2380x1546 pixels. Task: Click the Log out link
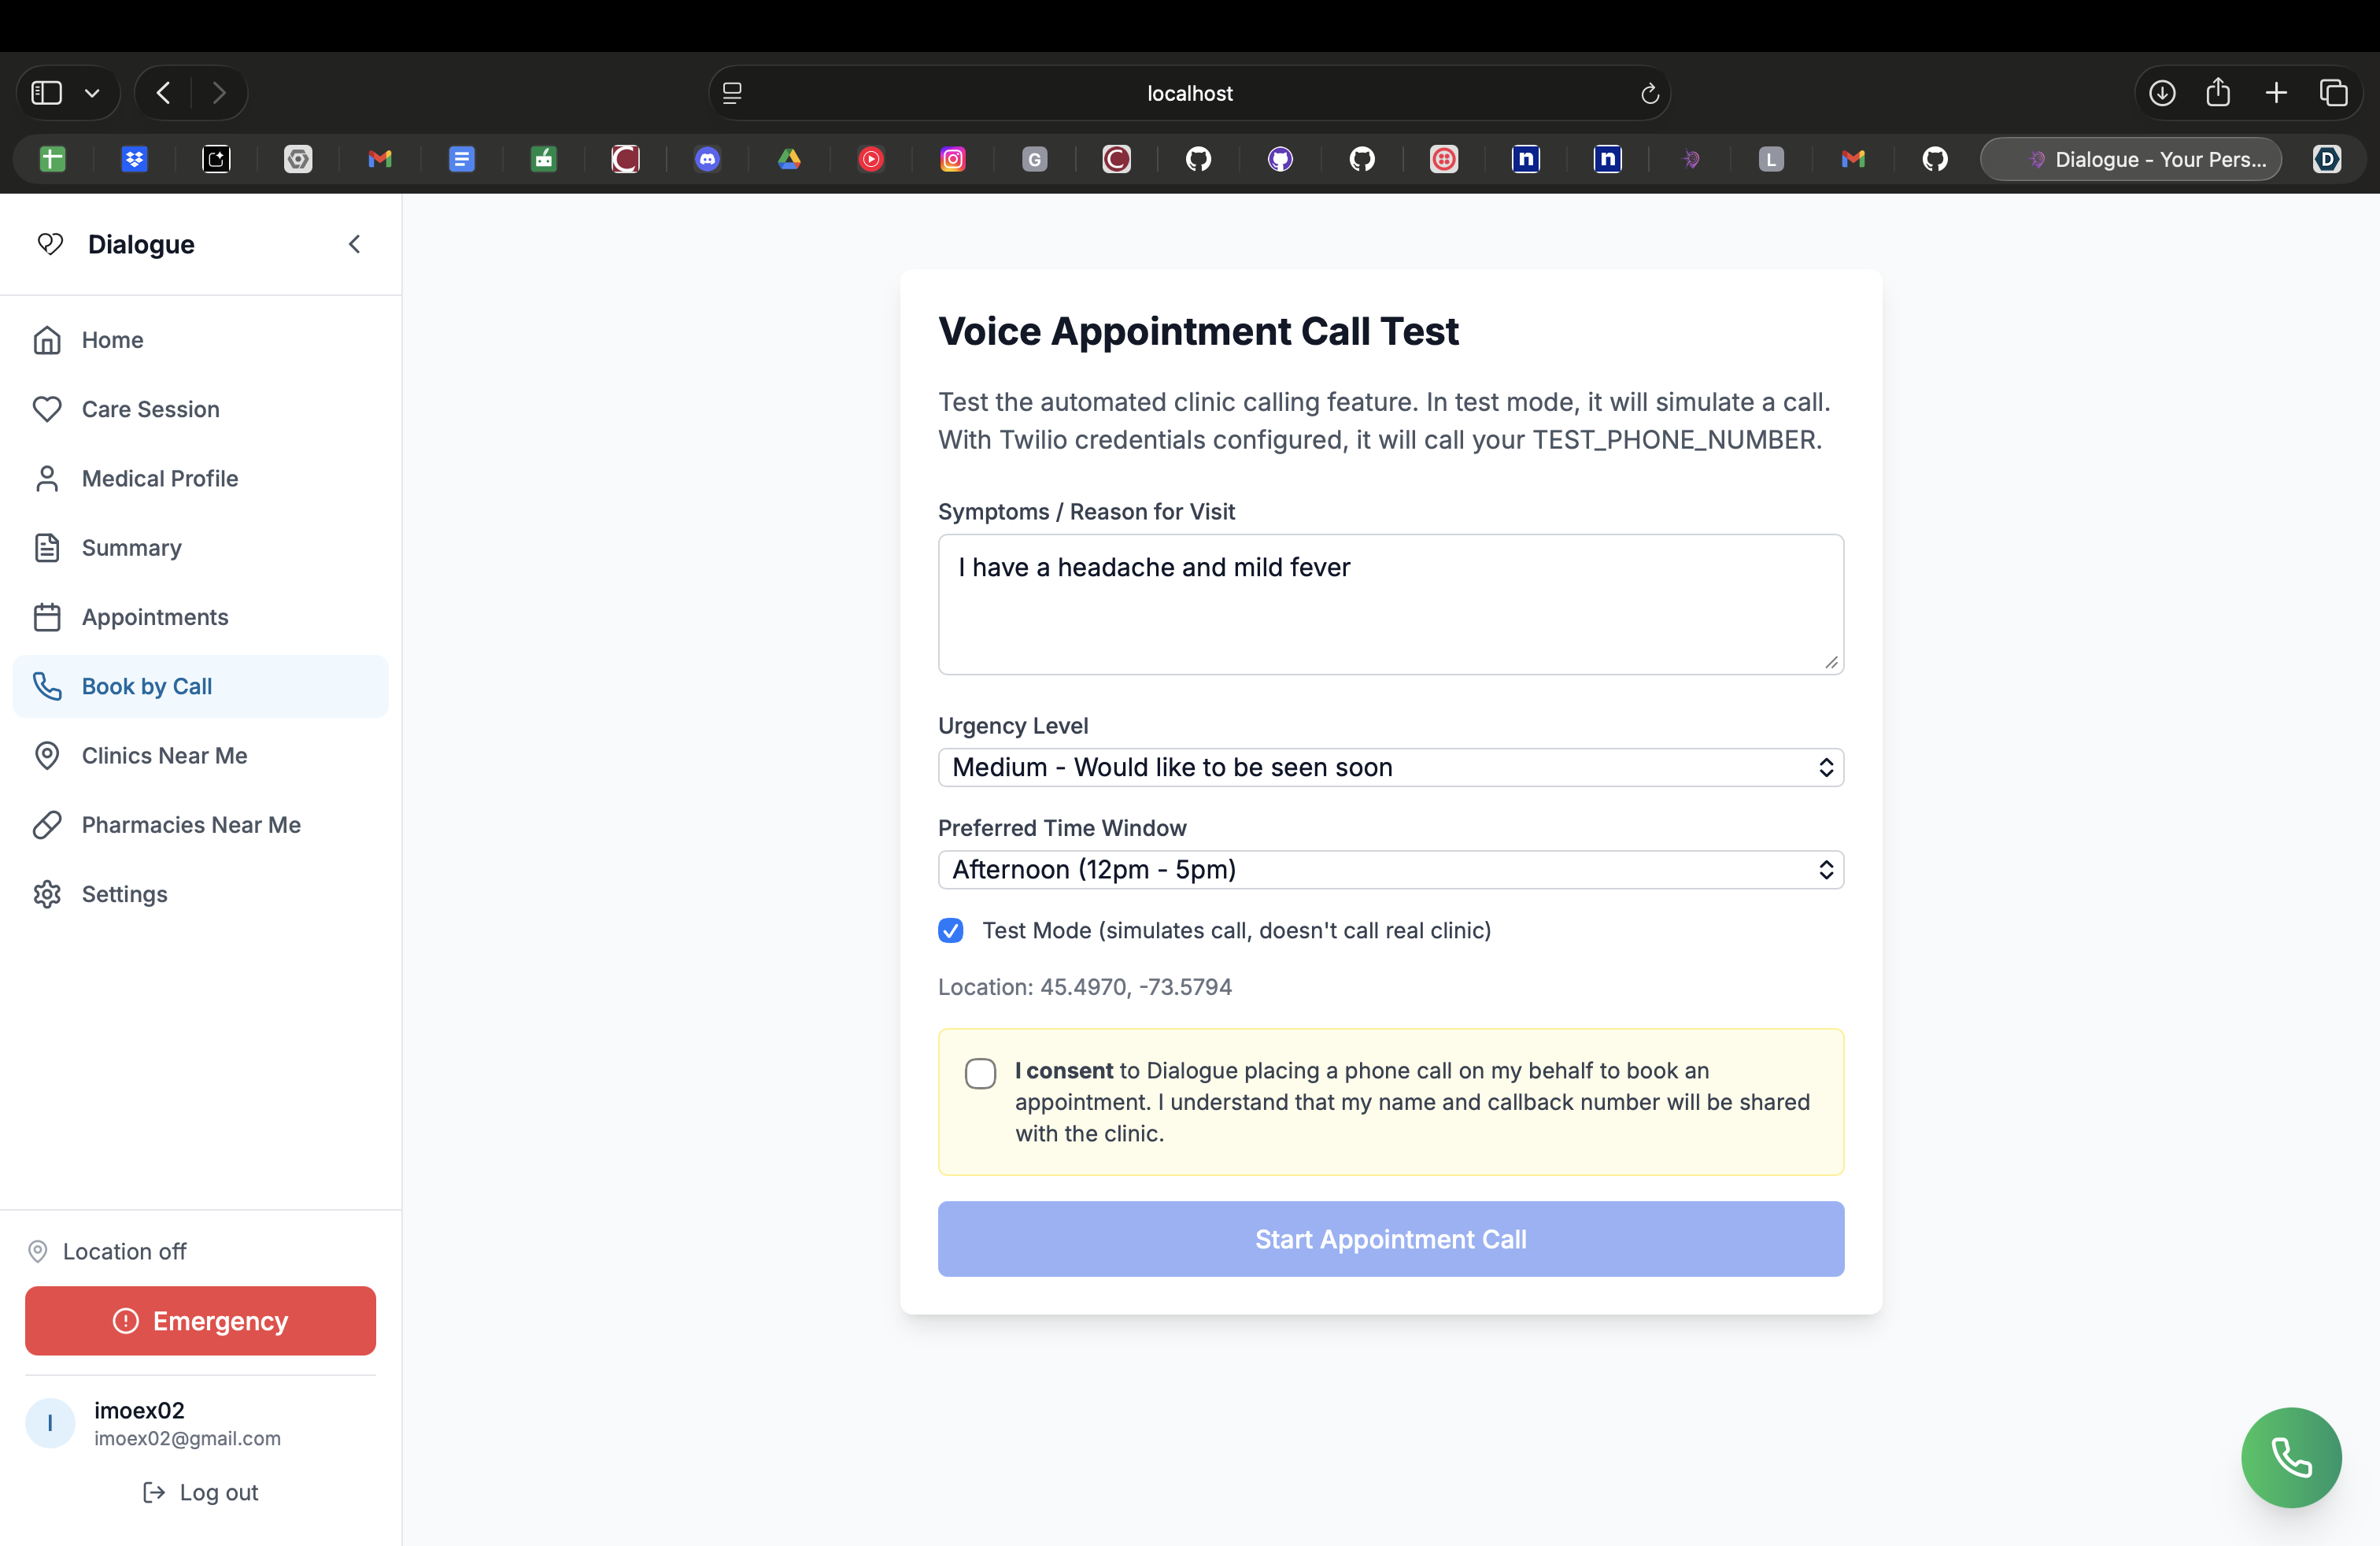200,1492
